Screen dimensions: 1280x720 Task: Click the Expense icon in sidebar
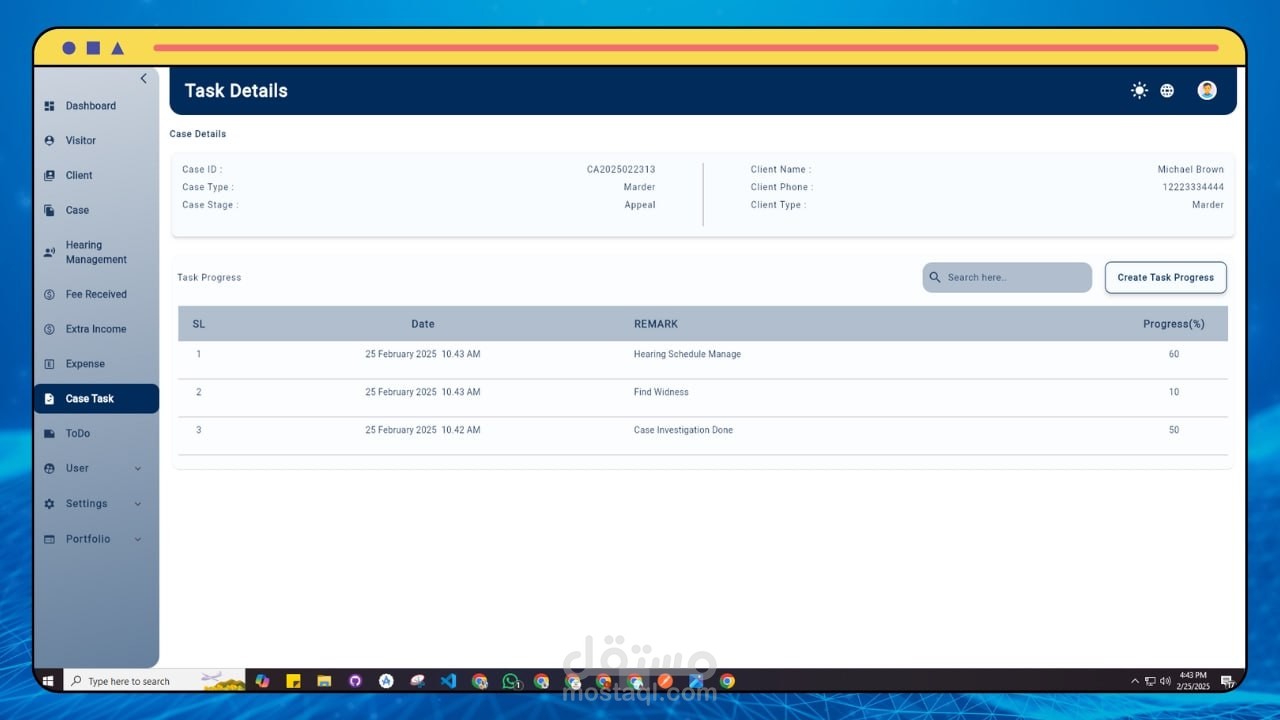tap(49, 364)
